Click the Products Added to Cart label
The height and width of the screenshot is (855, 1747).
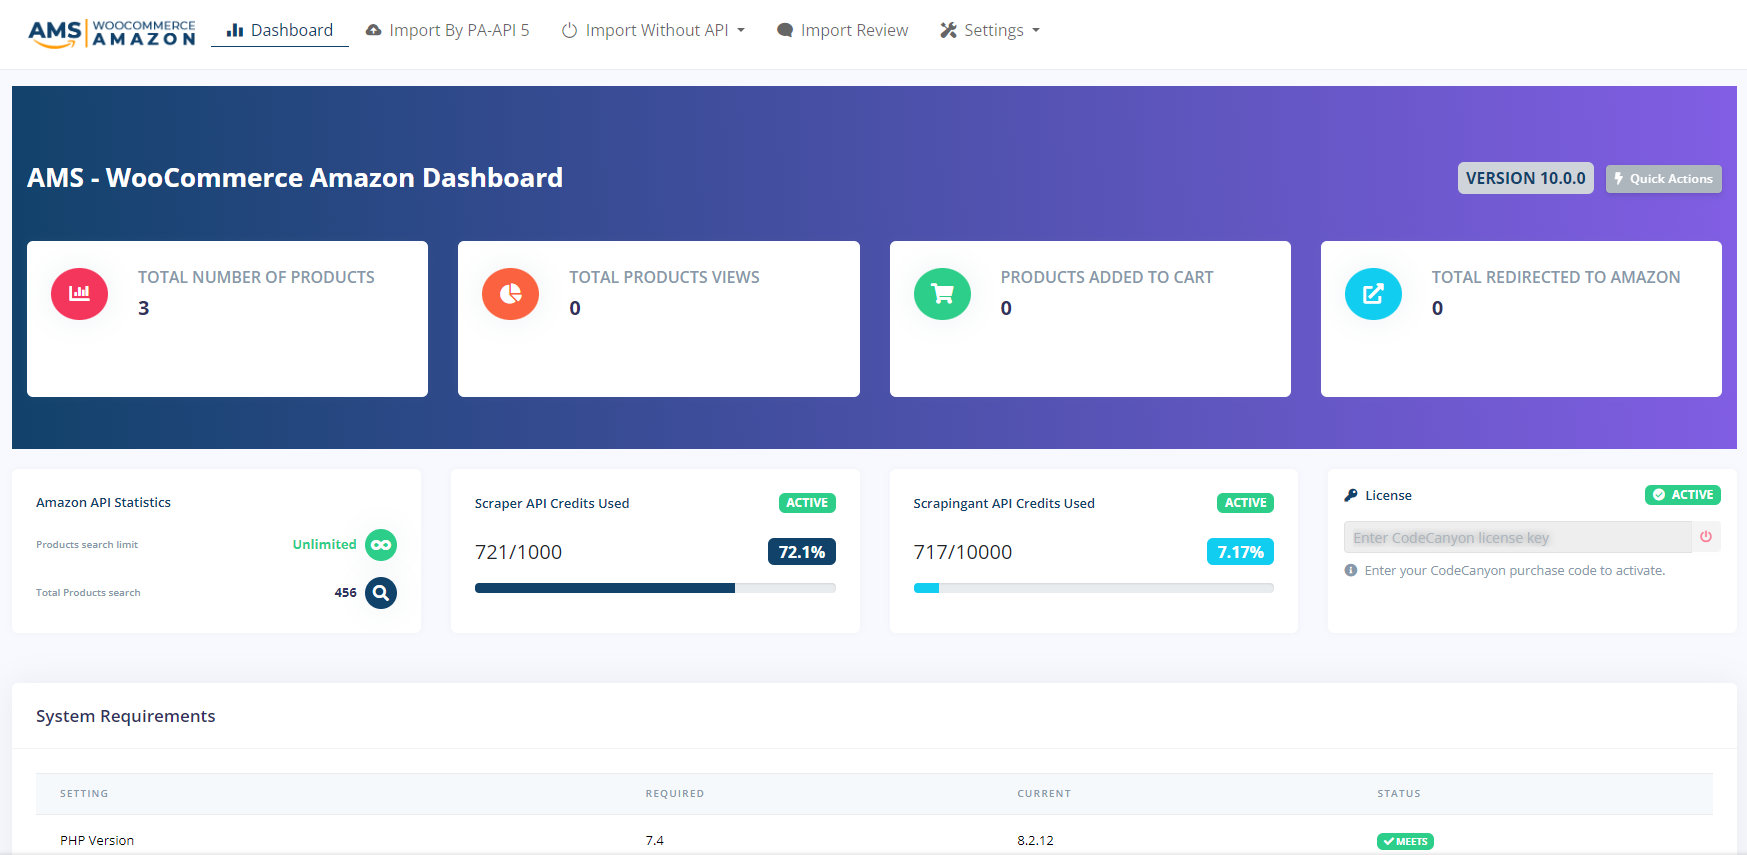point(1107,277)
